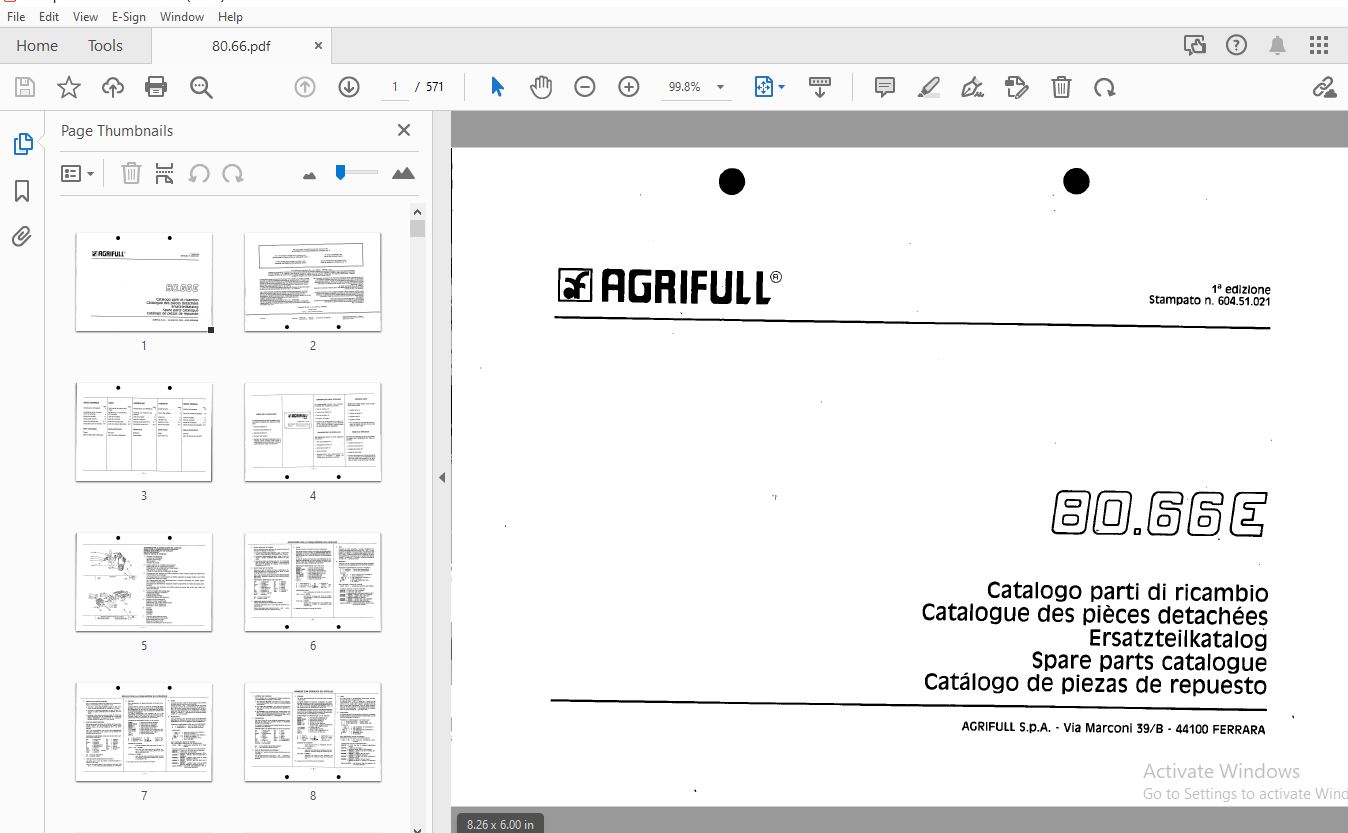Viewport: 1348px width, 833px height.
Task: Rotate thumbnail counterclockwise
Action: point(199,173)
